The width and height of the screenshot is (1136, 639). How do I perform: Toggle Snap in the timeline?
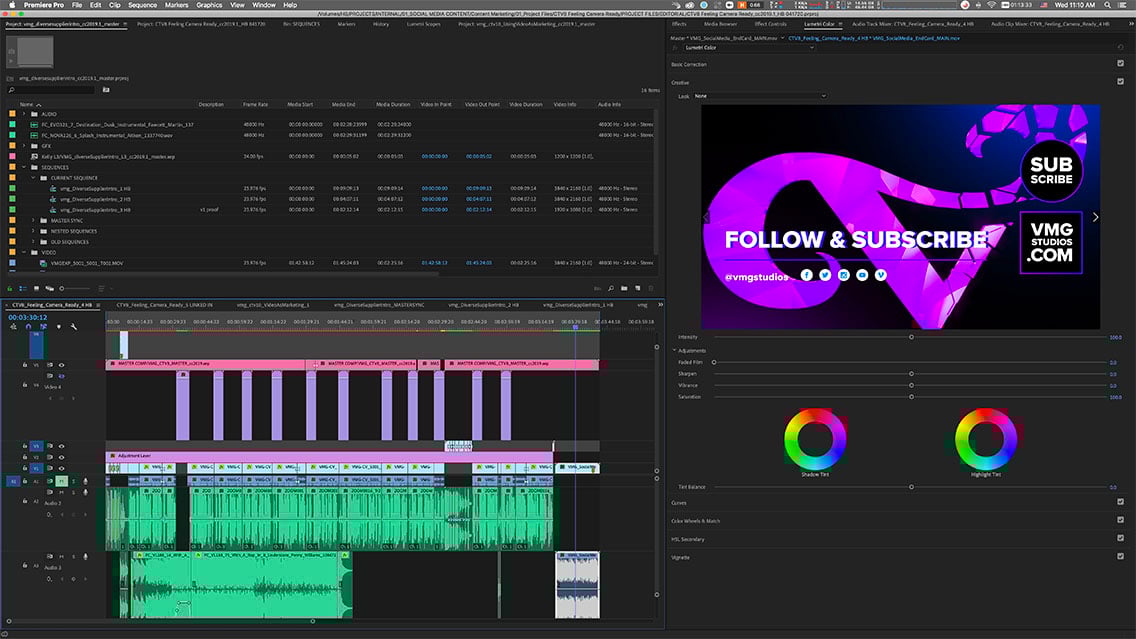[x=28, y=326]
